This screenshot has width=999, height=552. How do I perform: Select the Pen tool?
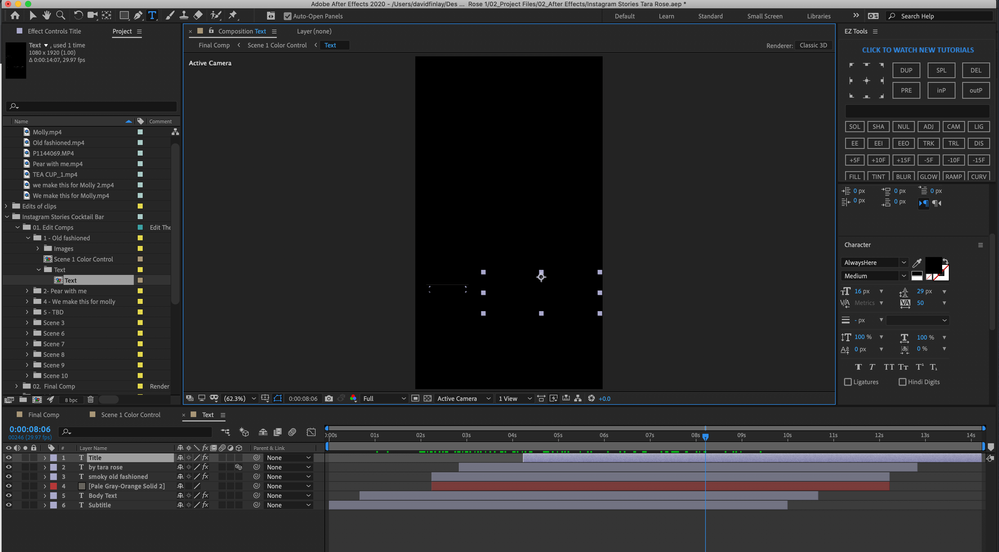(x=137, y=16)
